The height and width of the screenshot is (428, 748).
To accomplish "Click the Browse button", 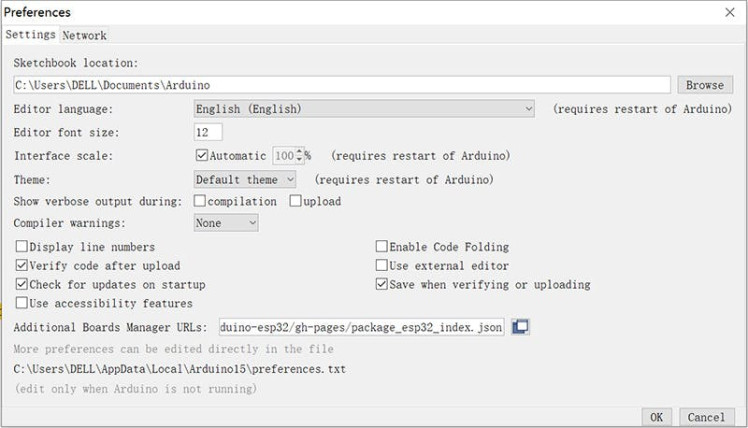I will click(x=705, y=85).
